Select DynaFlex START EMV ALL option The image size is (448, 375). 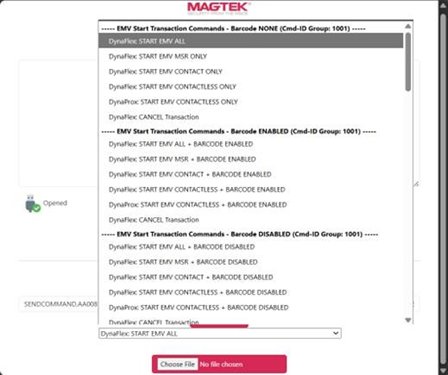pyautogui.click(x=251, y=41)
